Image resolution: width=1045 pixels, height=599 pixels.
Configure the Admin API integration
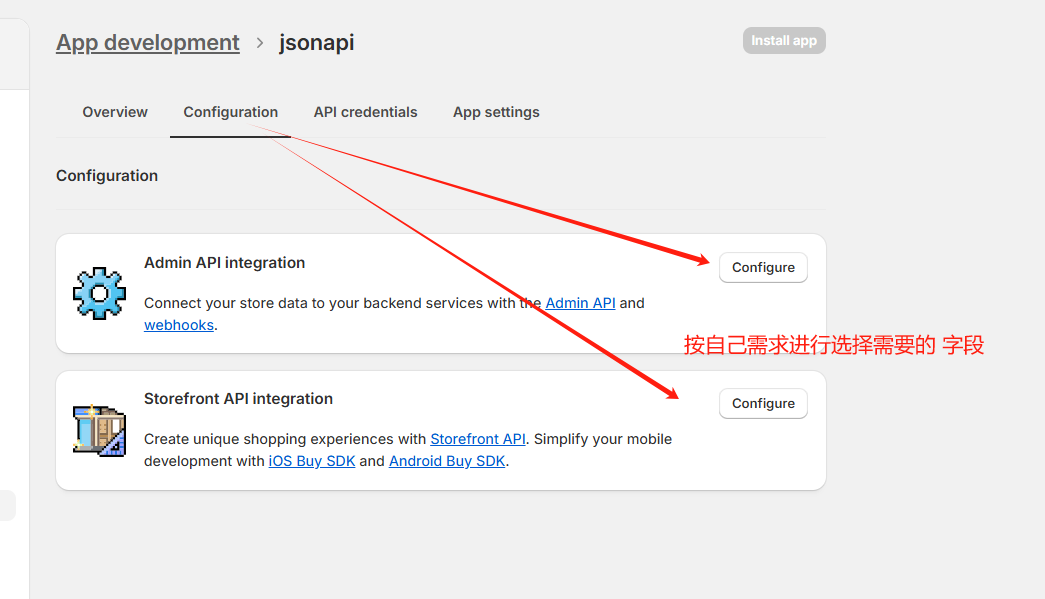[763, 268]
